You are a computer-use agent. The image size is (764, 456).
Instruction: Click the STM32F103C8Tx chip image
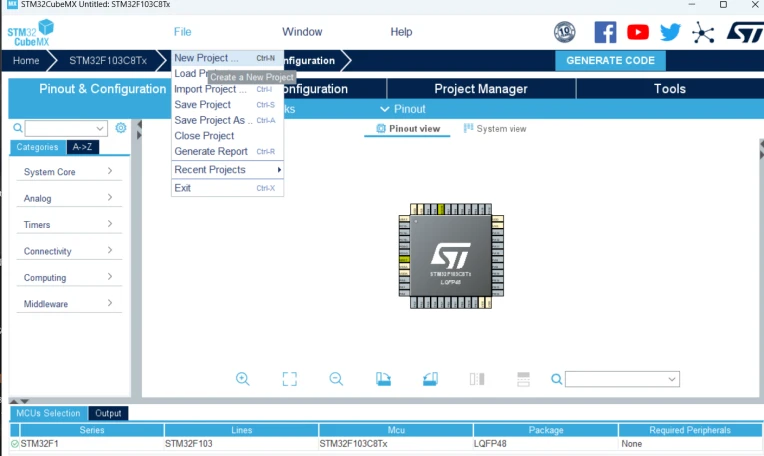(x=451, y=256)
